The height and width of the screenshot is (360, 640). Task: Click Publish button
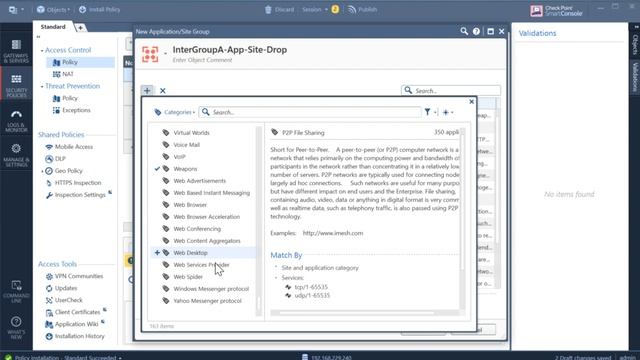point(362,9)
